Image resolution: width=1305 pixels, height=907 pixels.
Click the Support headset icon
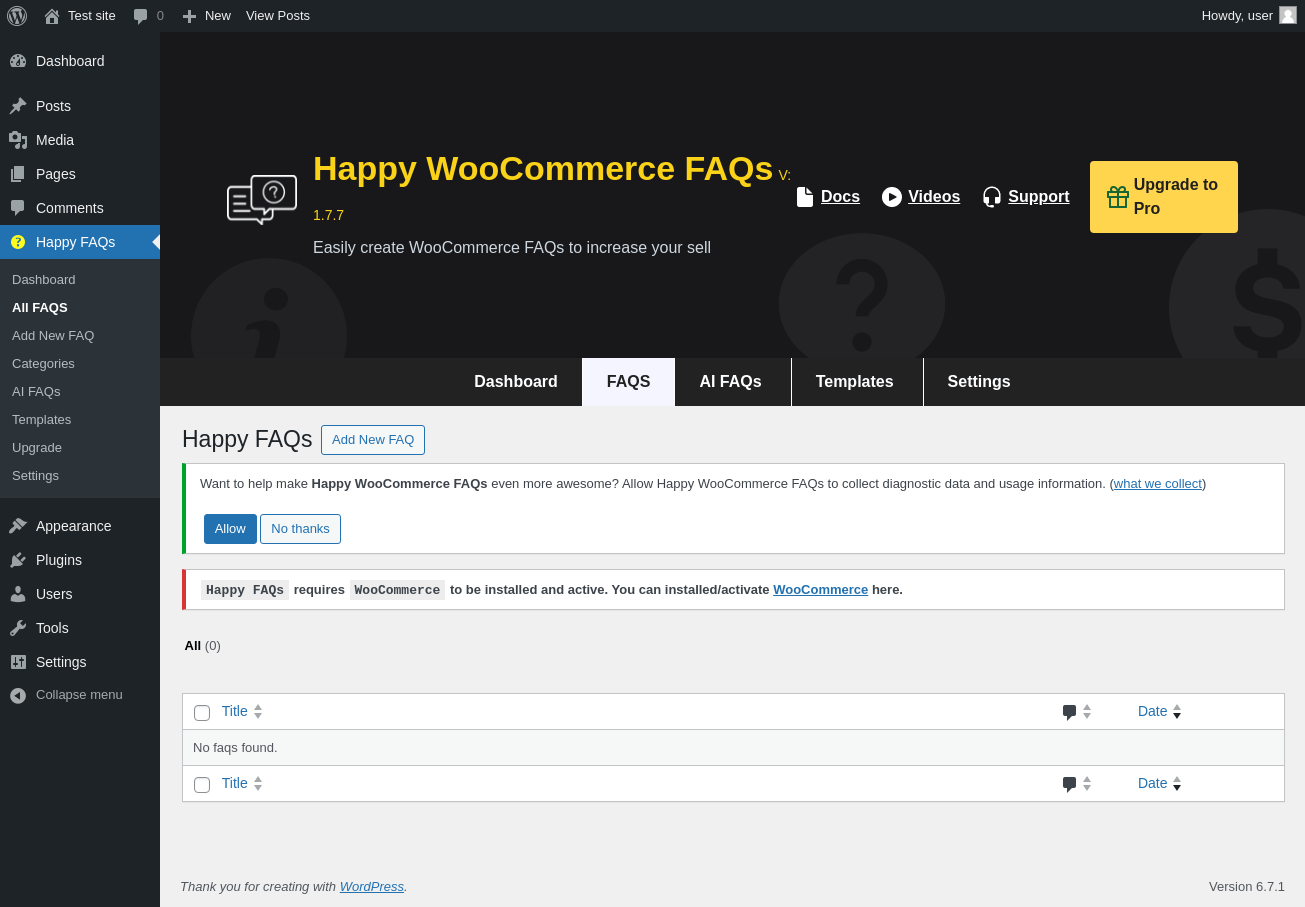pyautogui.click(x=992, y=197)
